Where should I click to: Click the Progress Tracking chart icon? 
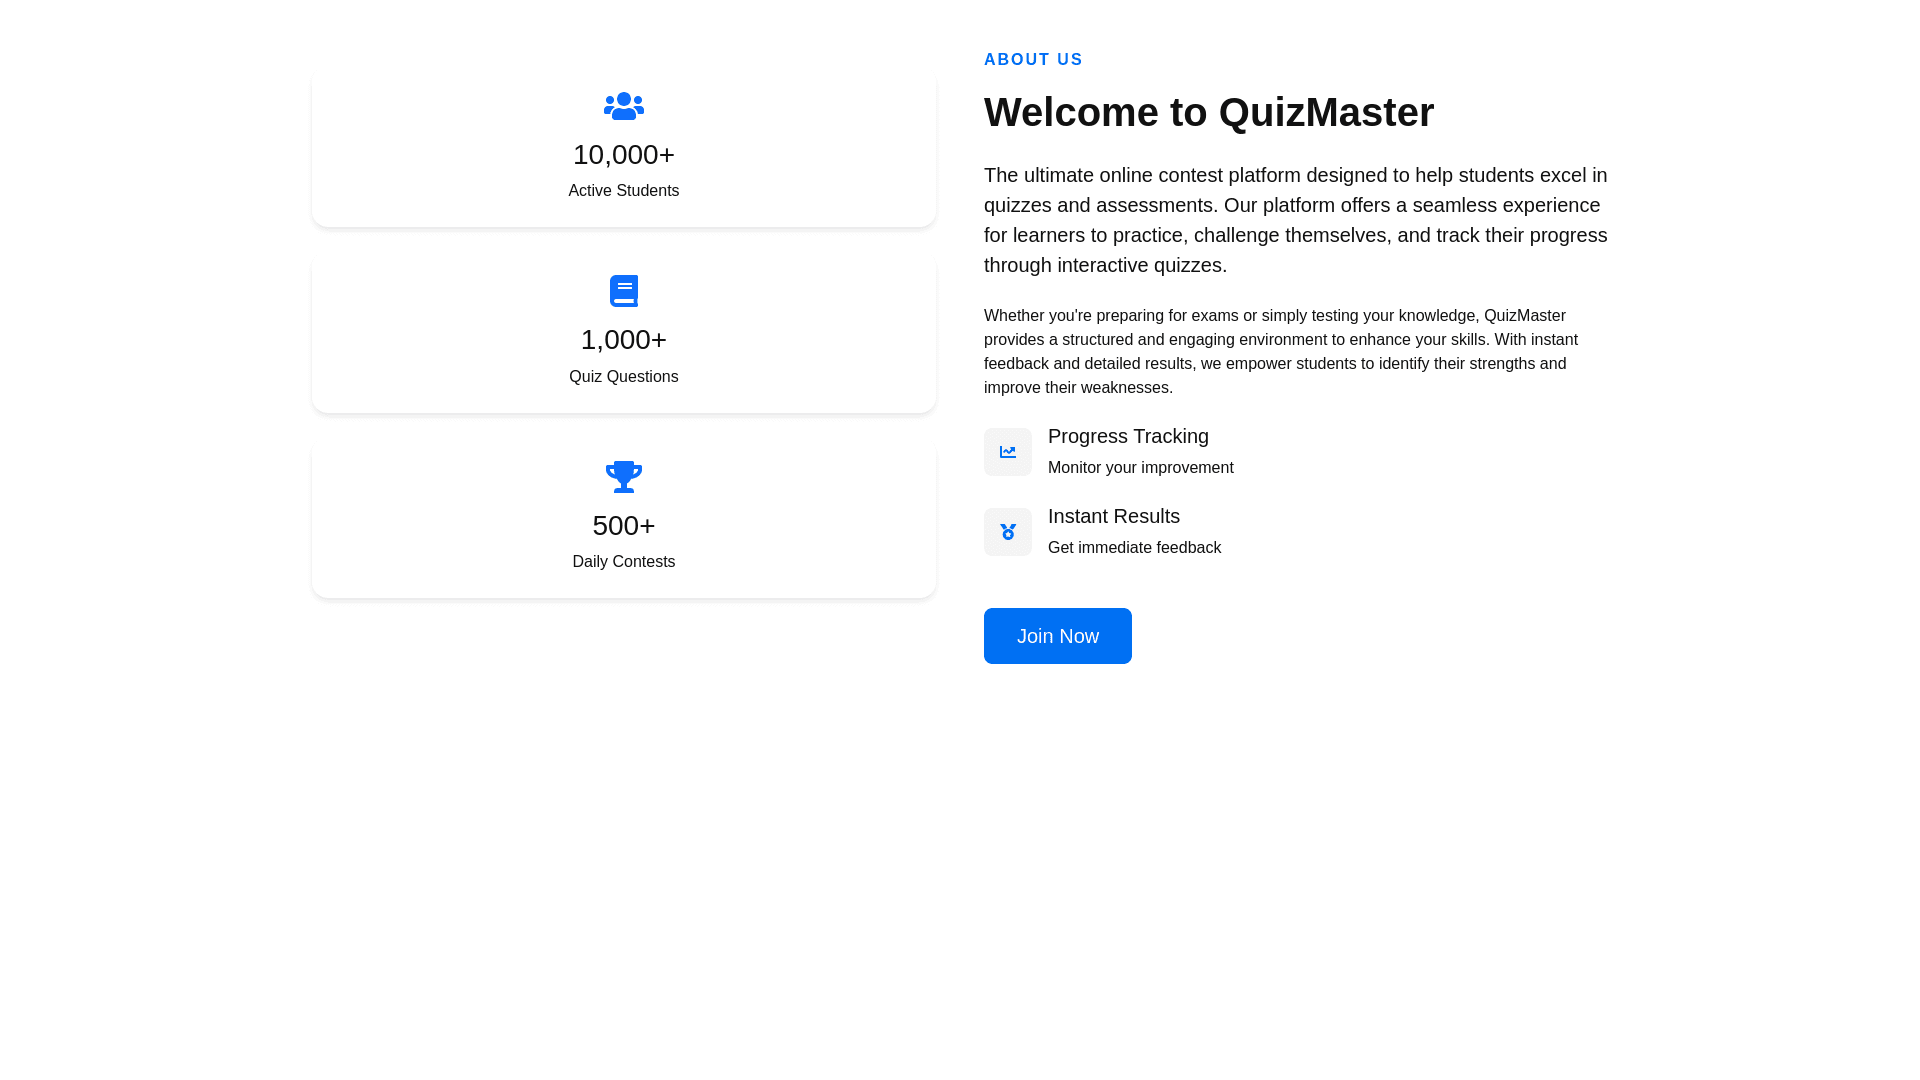tap(1007, 452)
